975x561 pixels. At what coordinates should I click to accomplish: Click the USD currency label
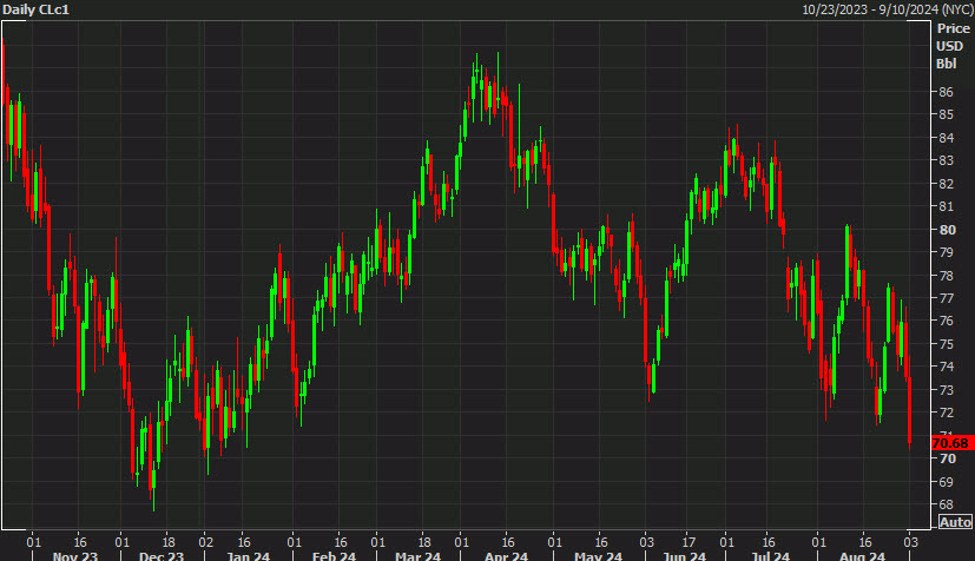pyautogui.click(x=949, y=46)
